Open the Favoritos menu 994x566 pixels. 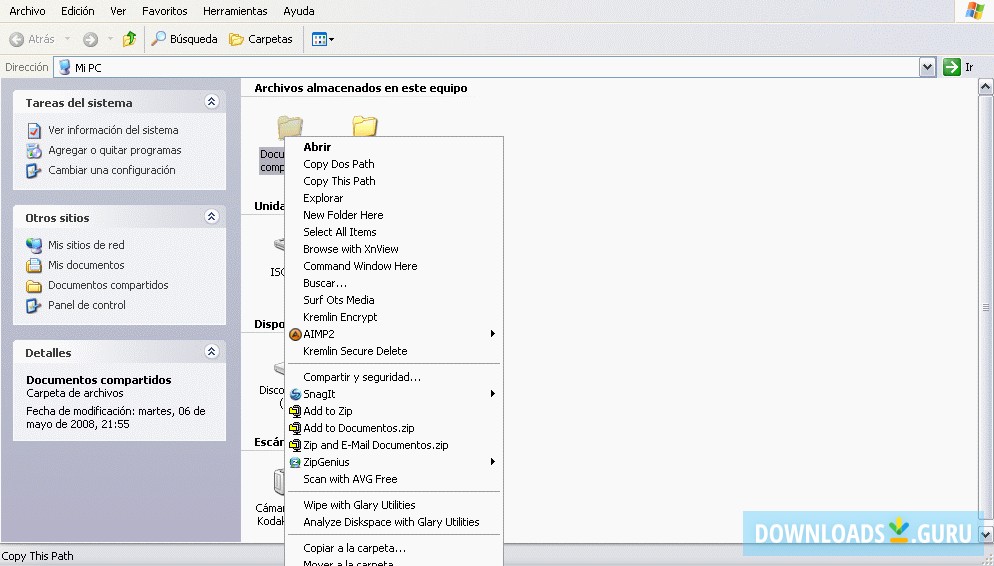164,11
